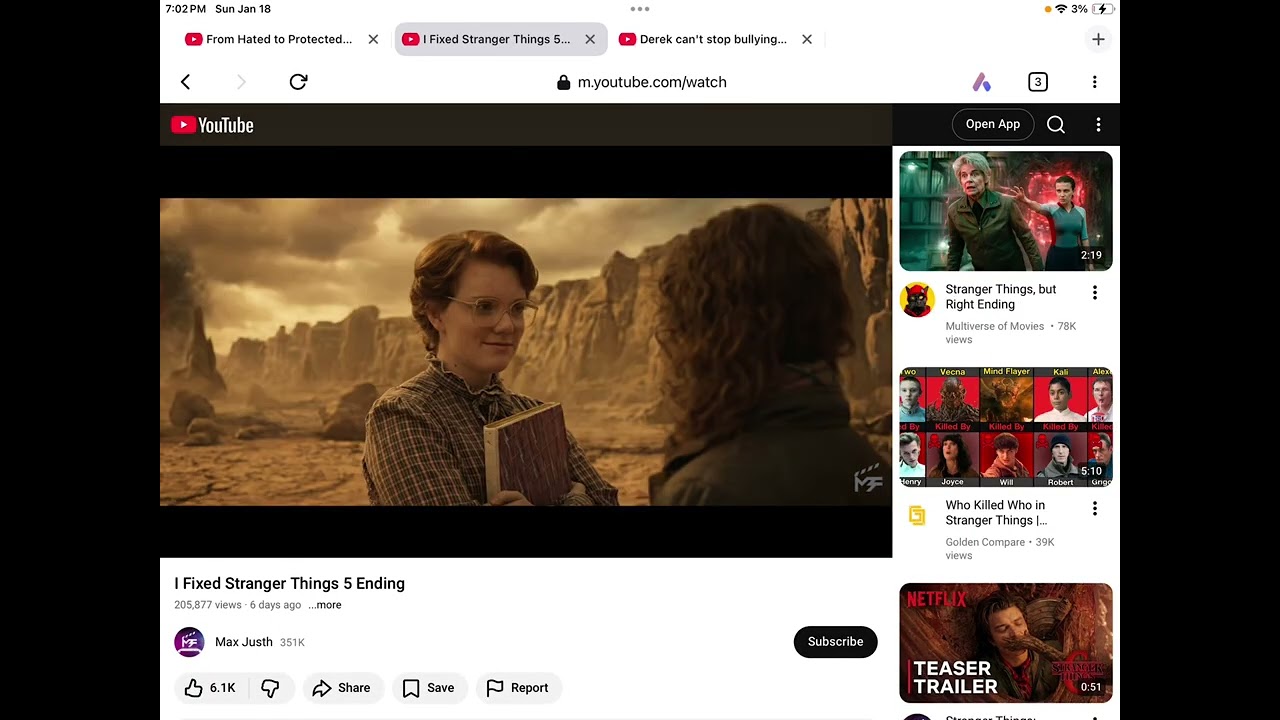
Task: Open the browser three-dot menu
Action: (x=1094, y=82)
